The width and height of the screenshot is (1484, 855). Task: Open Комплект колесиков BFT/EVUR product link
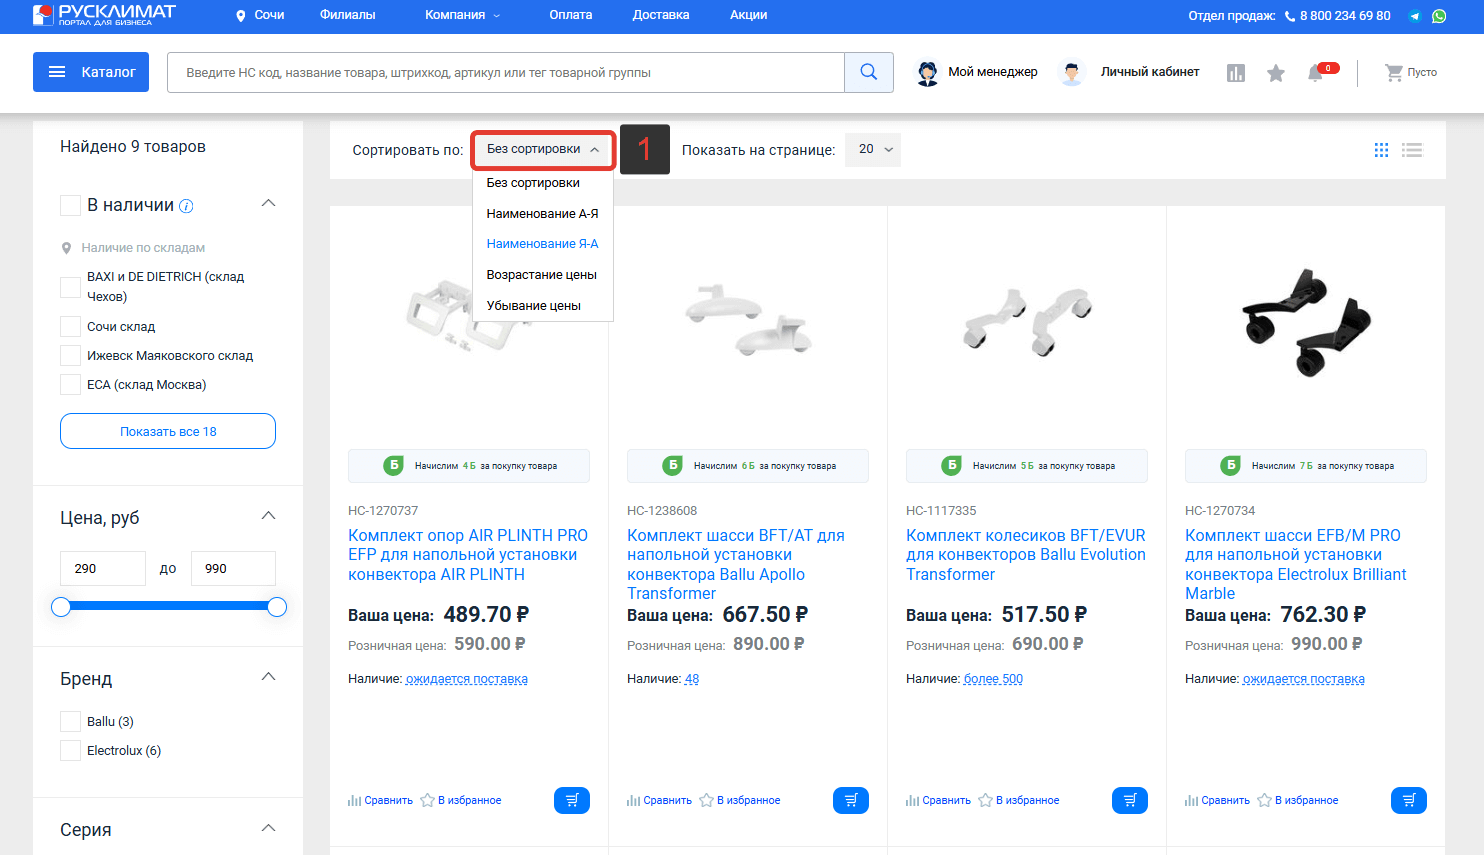point(1026,555)
